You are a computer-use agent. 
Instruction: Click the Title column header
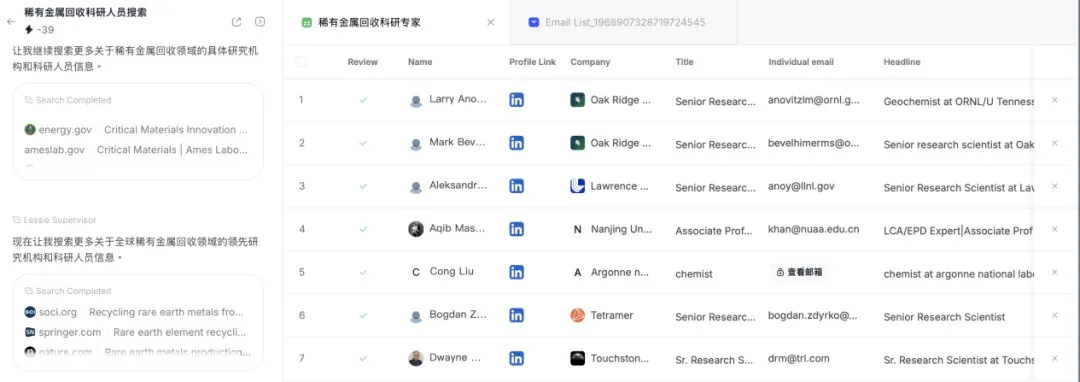[684, 62]
